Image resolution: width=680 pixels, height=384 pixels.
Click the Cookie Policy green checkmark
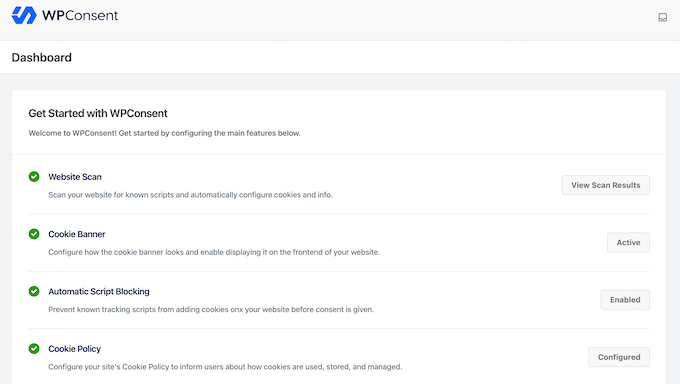pos(34,348)
